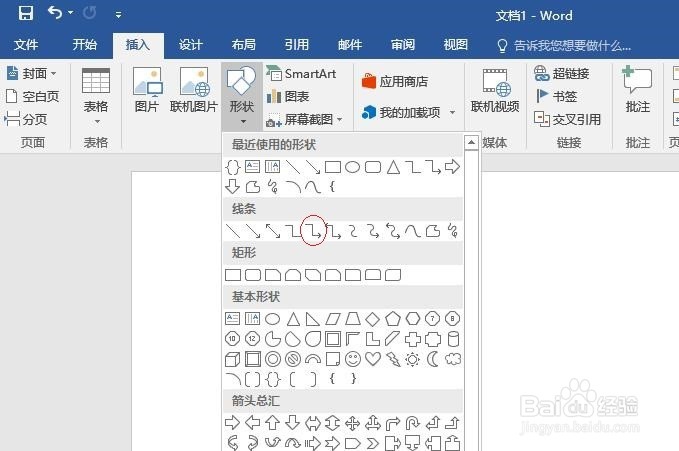Image resolution: width=679 pixels, height=451 pixels.
Task: Select the double-arrow line under 线条
Action: (273, 231)
